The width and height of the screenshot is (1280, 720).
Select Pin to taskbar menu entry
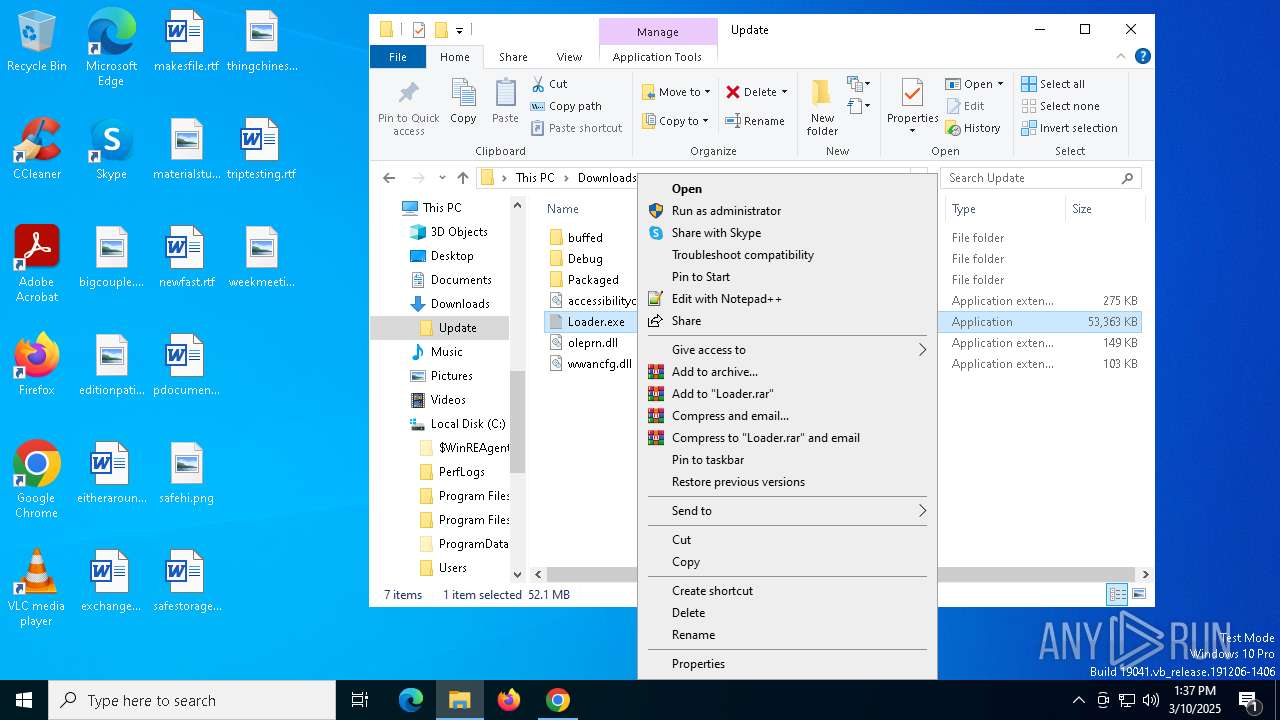click(787, 460)
